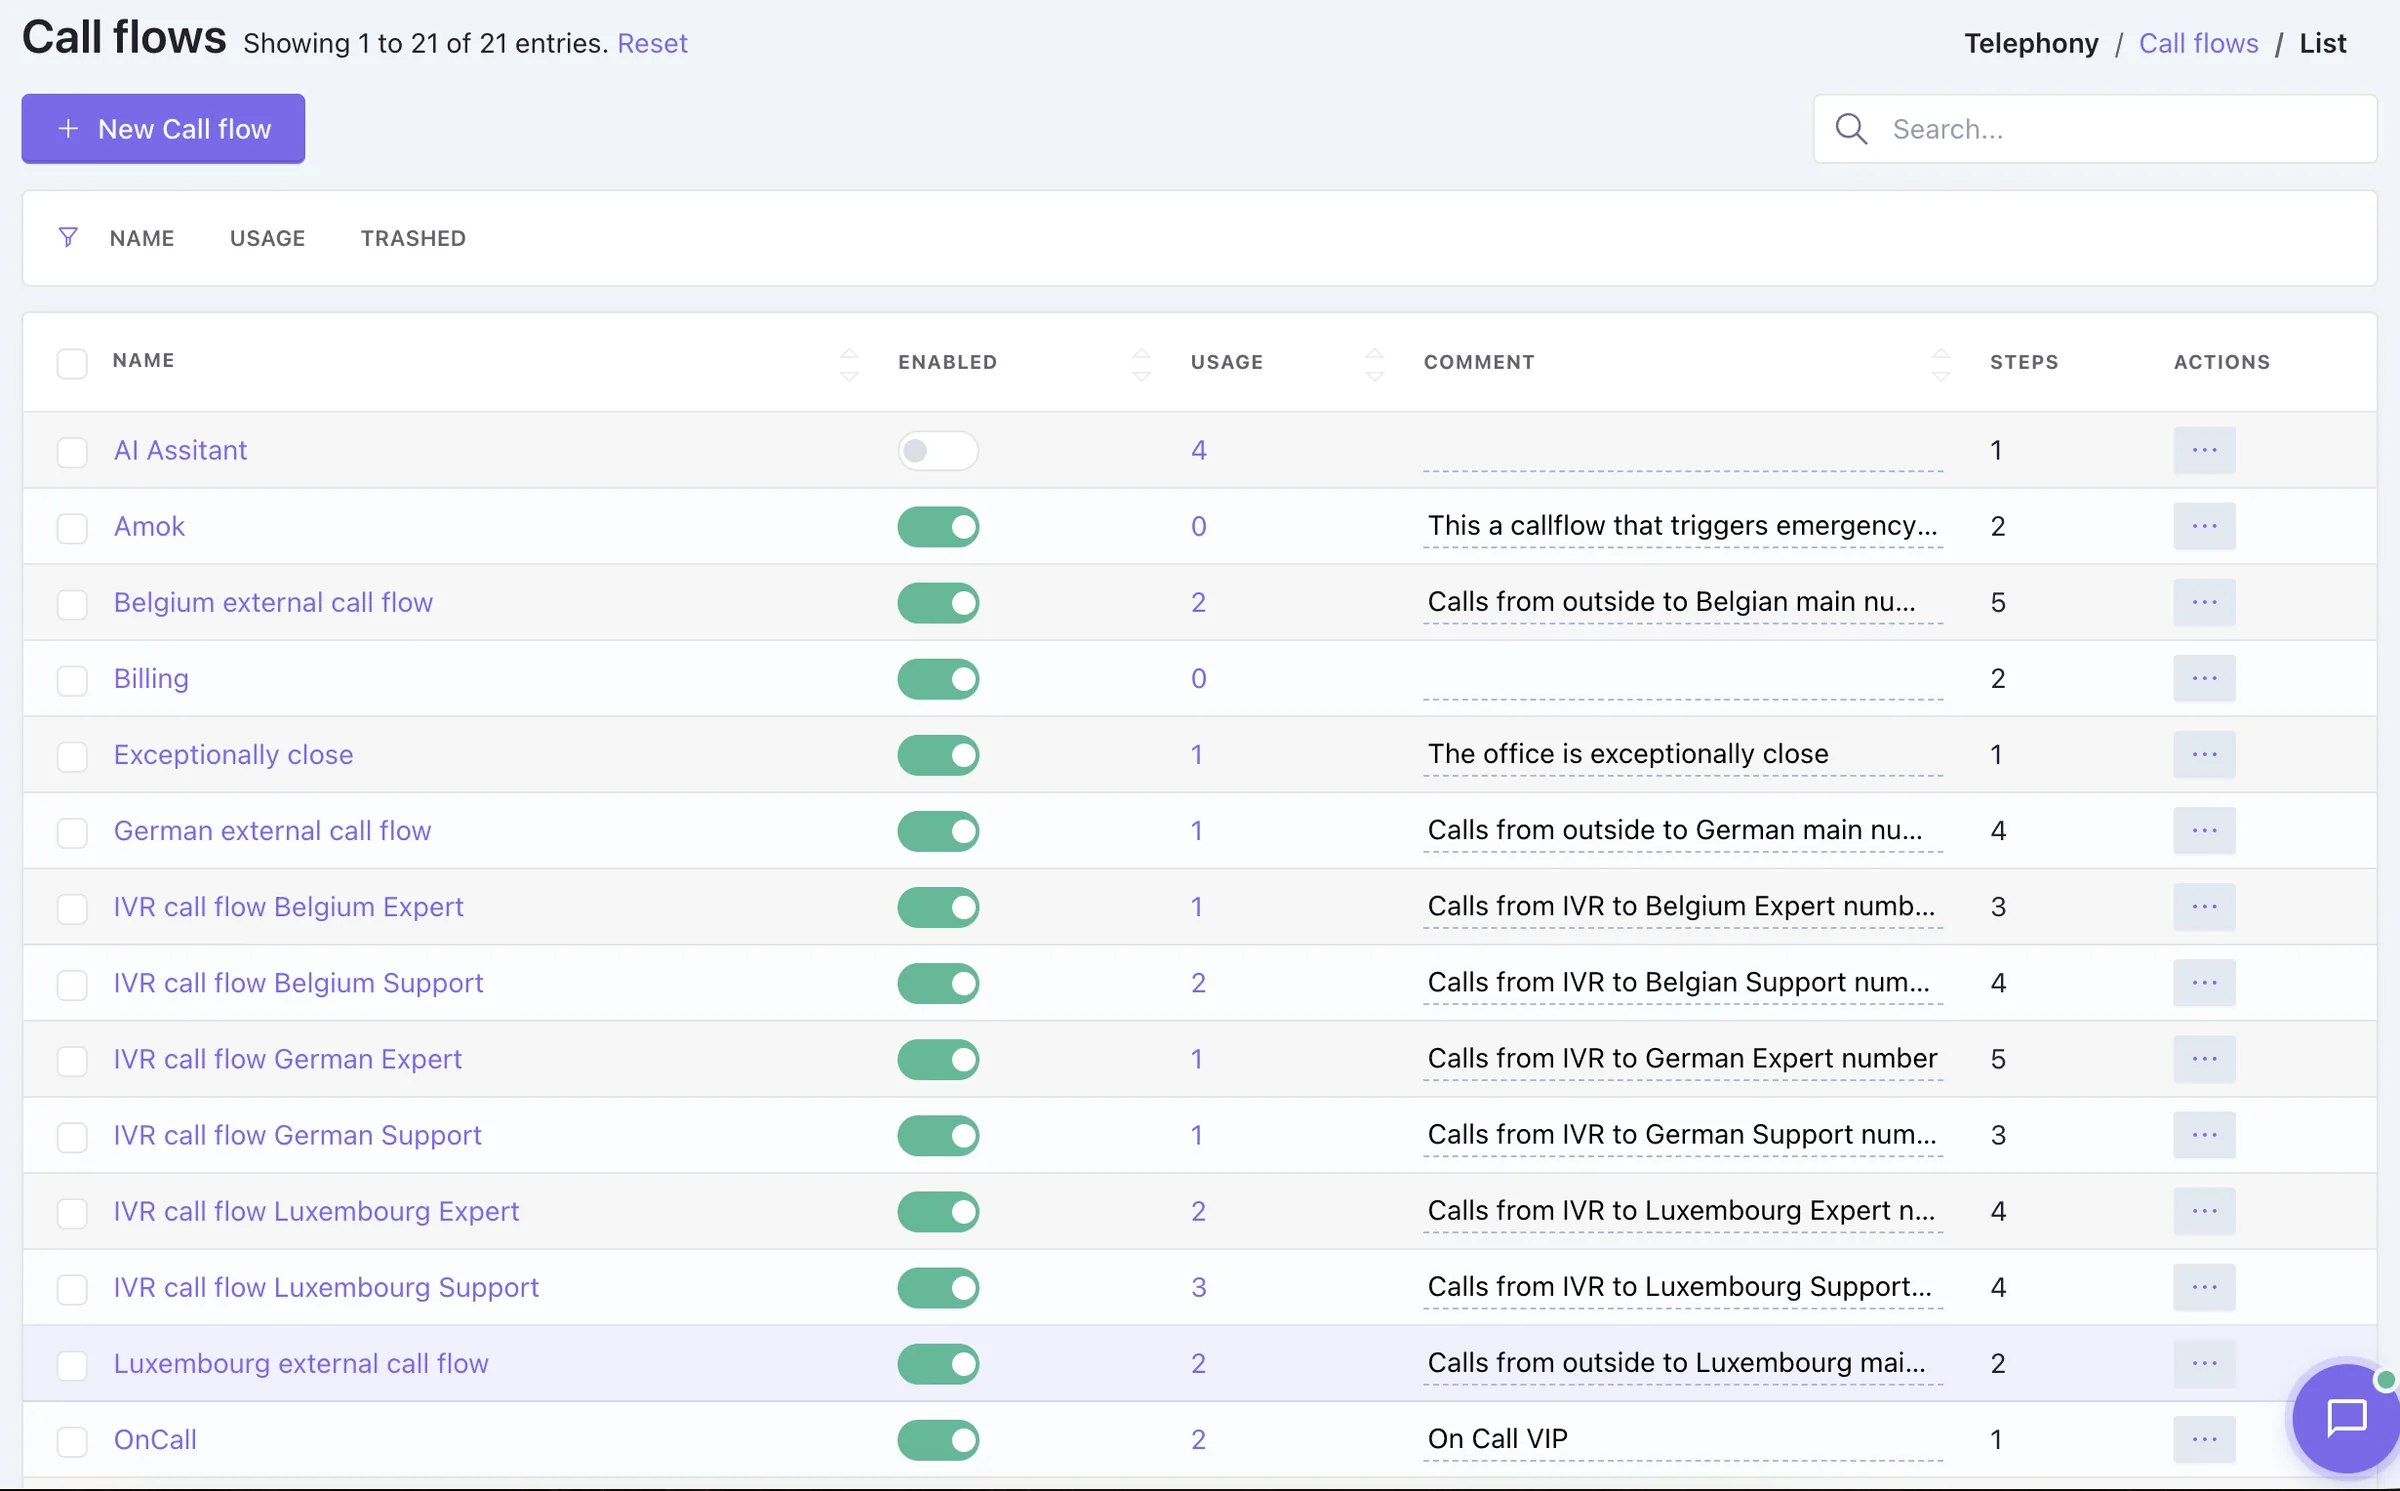Edit comment 'The office is exceptionally close'
The width and height of the screenshot is (2400, 1491).
coord(1683,754)
